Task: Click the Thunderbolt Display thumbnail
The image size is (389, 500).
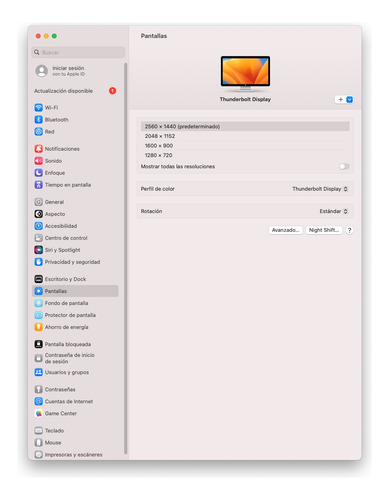Action: pos(245,74)
